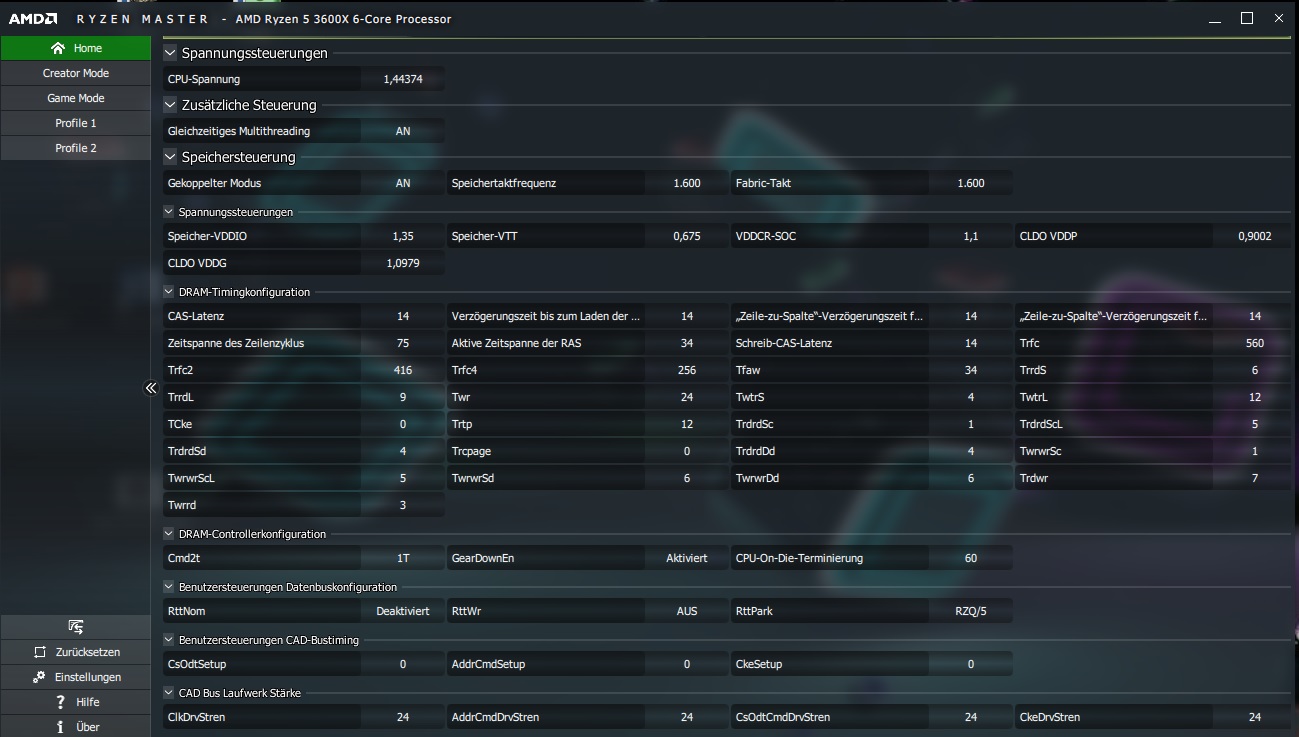Click the VDDCR-SOC value 1,1
Screen dimensions: 1299x737
(x=971, y=237)
